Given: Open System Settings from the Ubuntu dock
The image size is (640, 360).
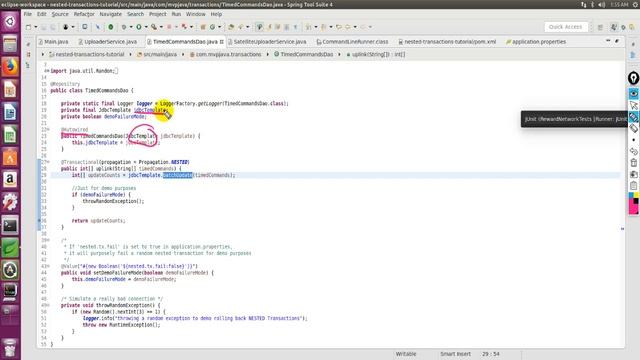Looking at the screenshot, I should [x=10, y=202].
